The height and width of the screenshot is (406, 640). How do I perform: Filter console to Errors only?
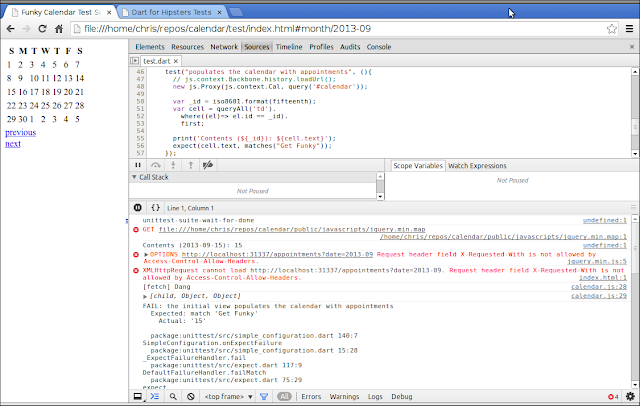tap(311, 397)
